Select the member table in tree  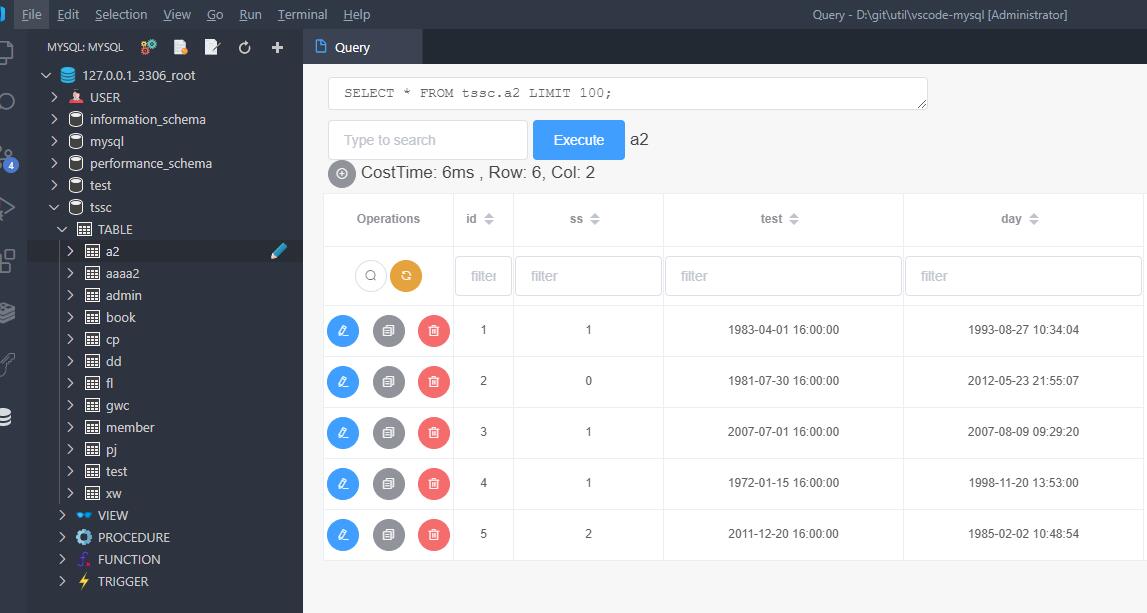[130, 427]
